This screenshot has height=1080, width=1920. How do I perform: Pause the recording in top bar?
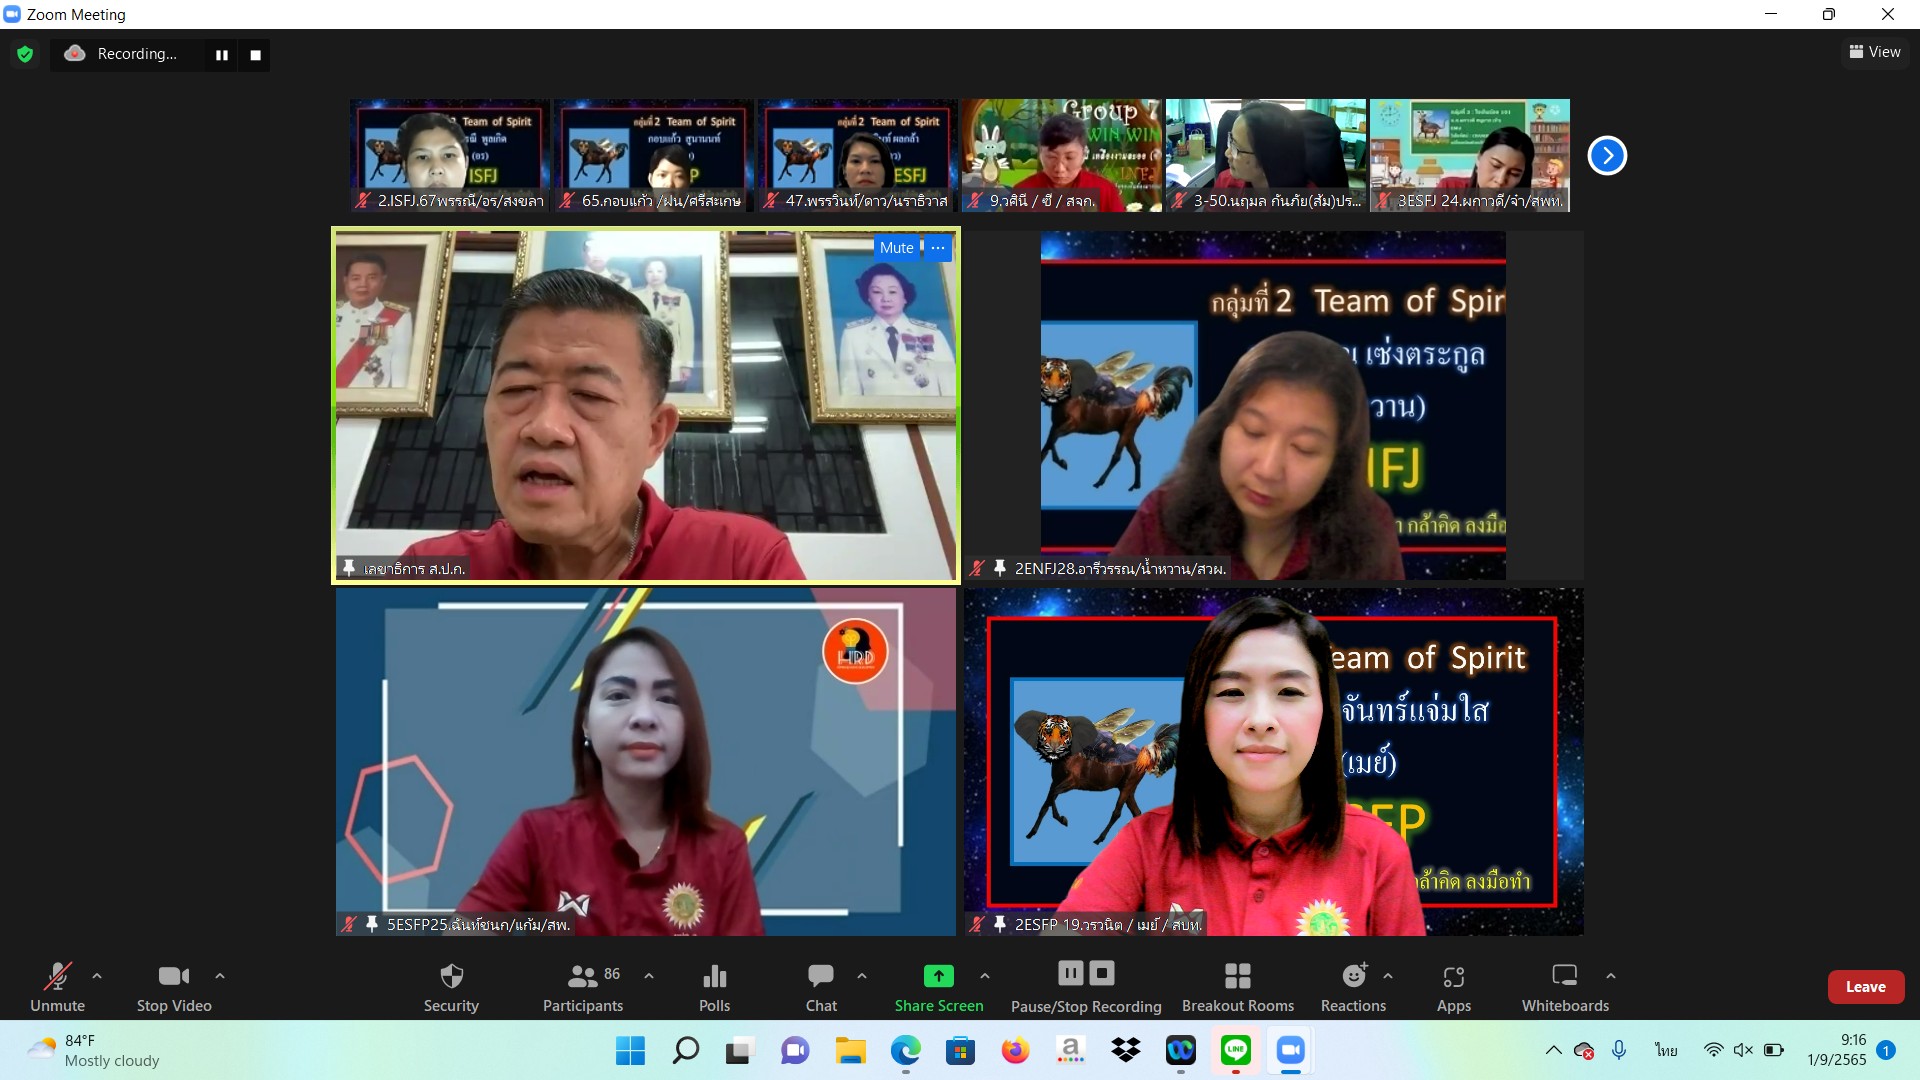(222, 55)
